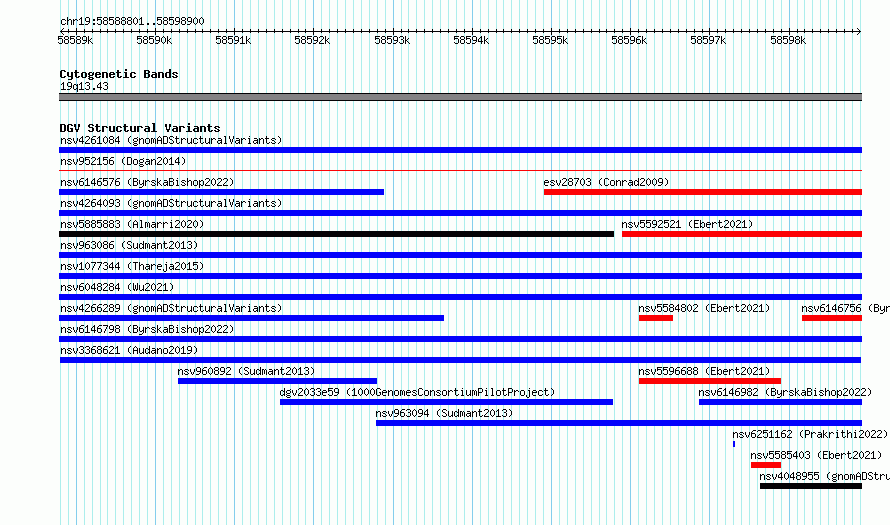
Task: Click the red nsv5596688 (Ebert2021) bar
Action: point(710,381)
